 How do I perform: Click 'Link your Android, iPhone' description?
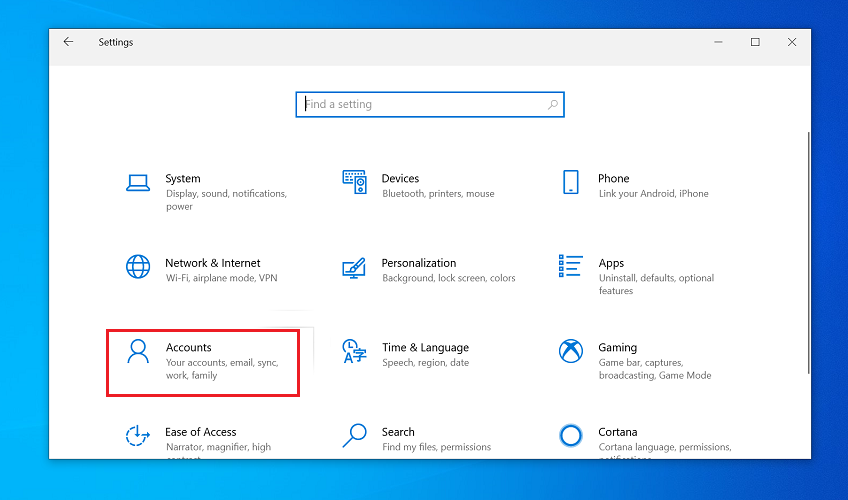click(653, 194)
